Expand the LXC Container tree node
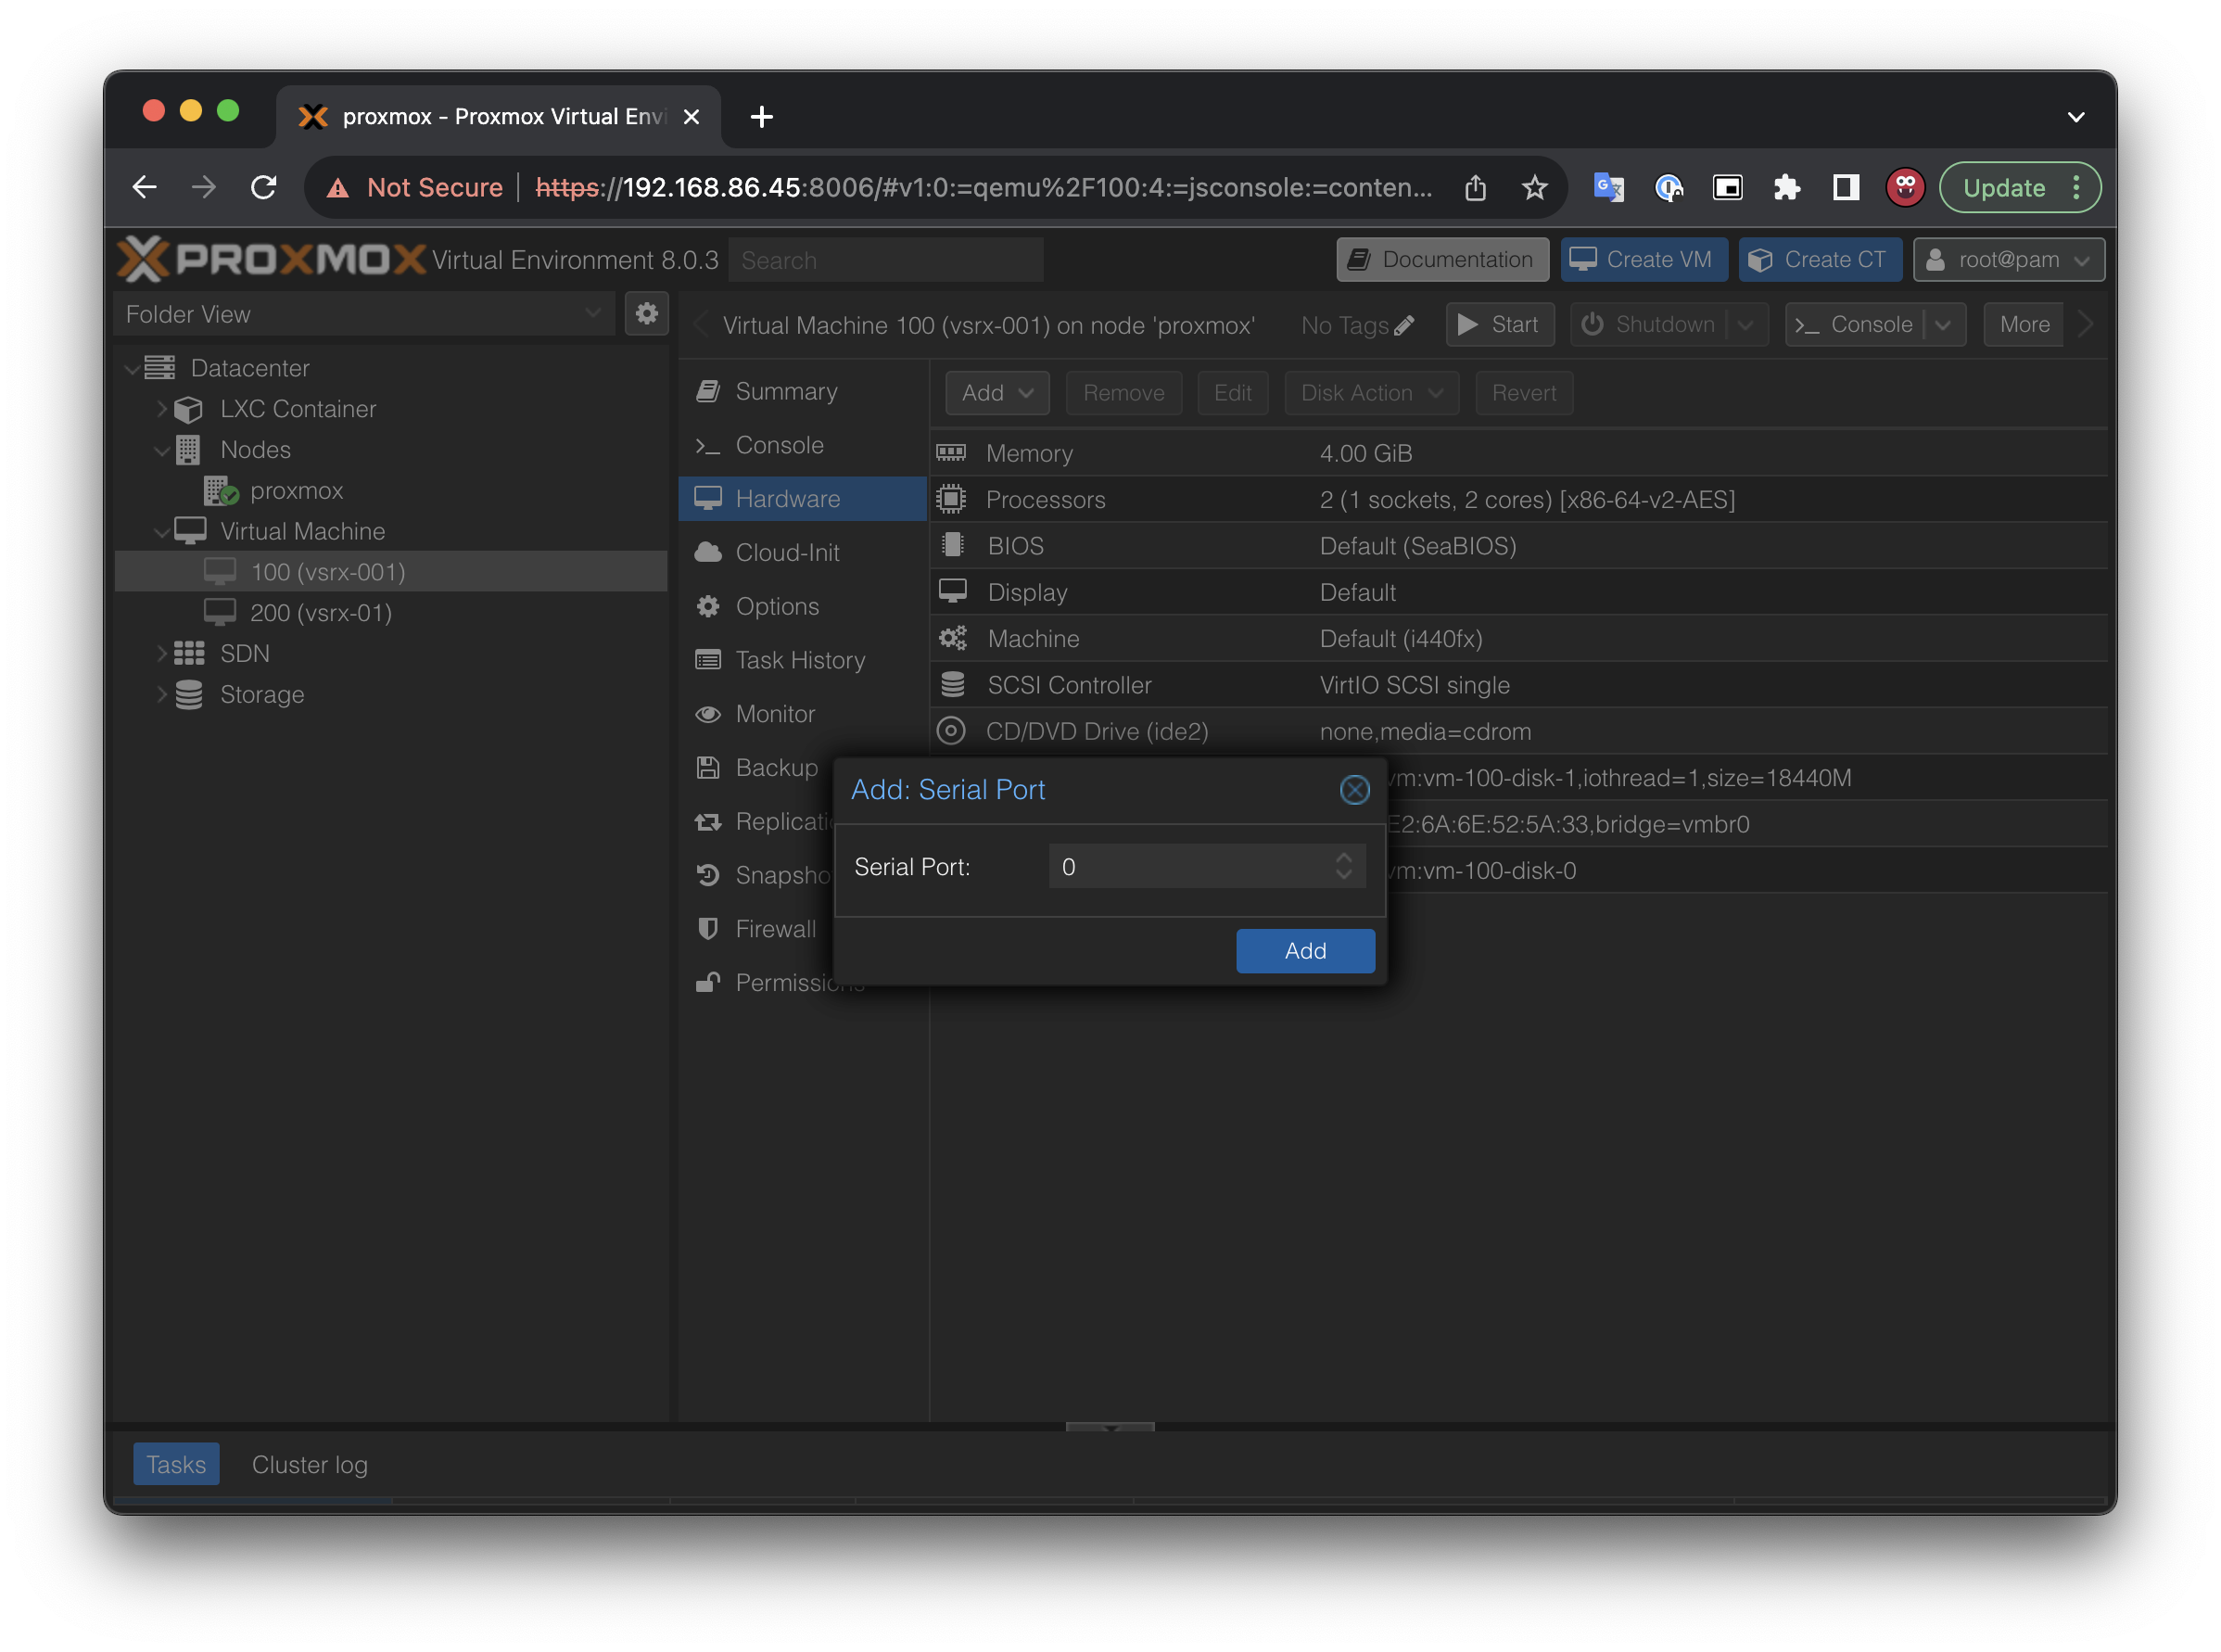 pyautogui.click(x=161, y=409)
